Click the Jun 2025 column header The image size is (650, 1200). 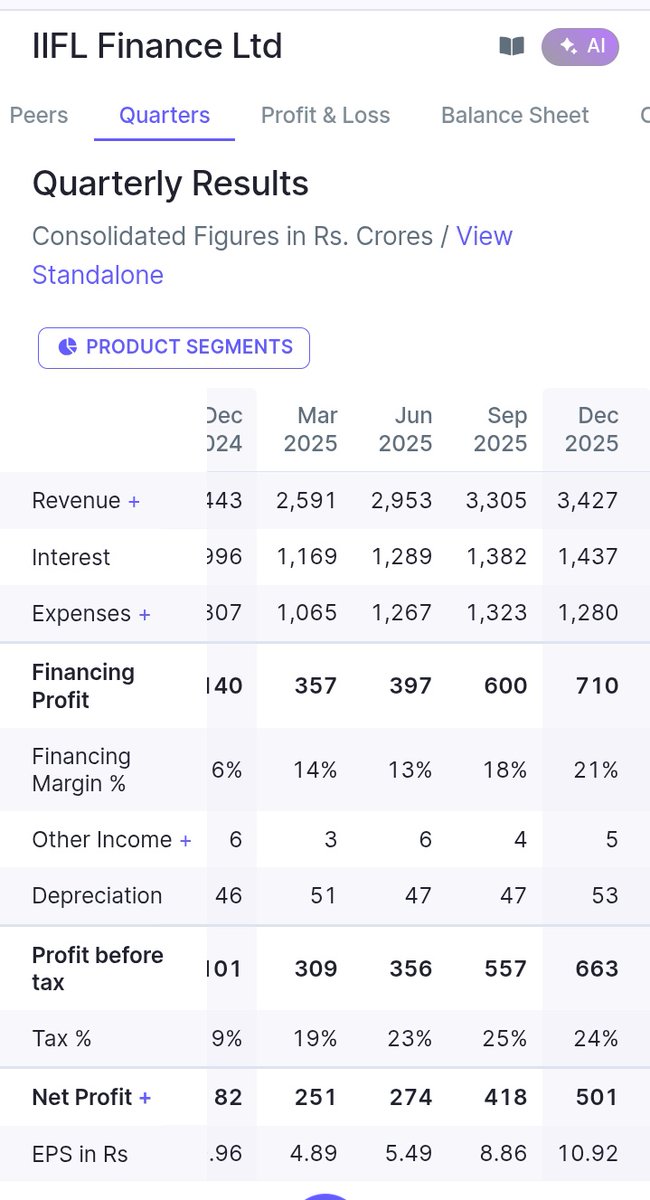pos(405,429)
